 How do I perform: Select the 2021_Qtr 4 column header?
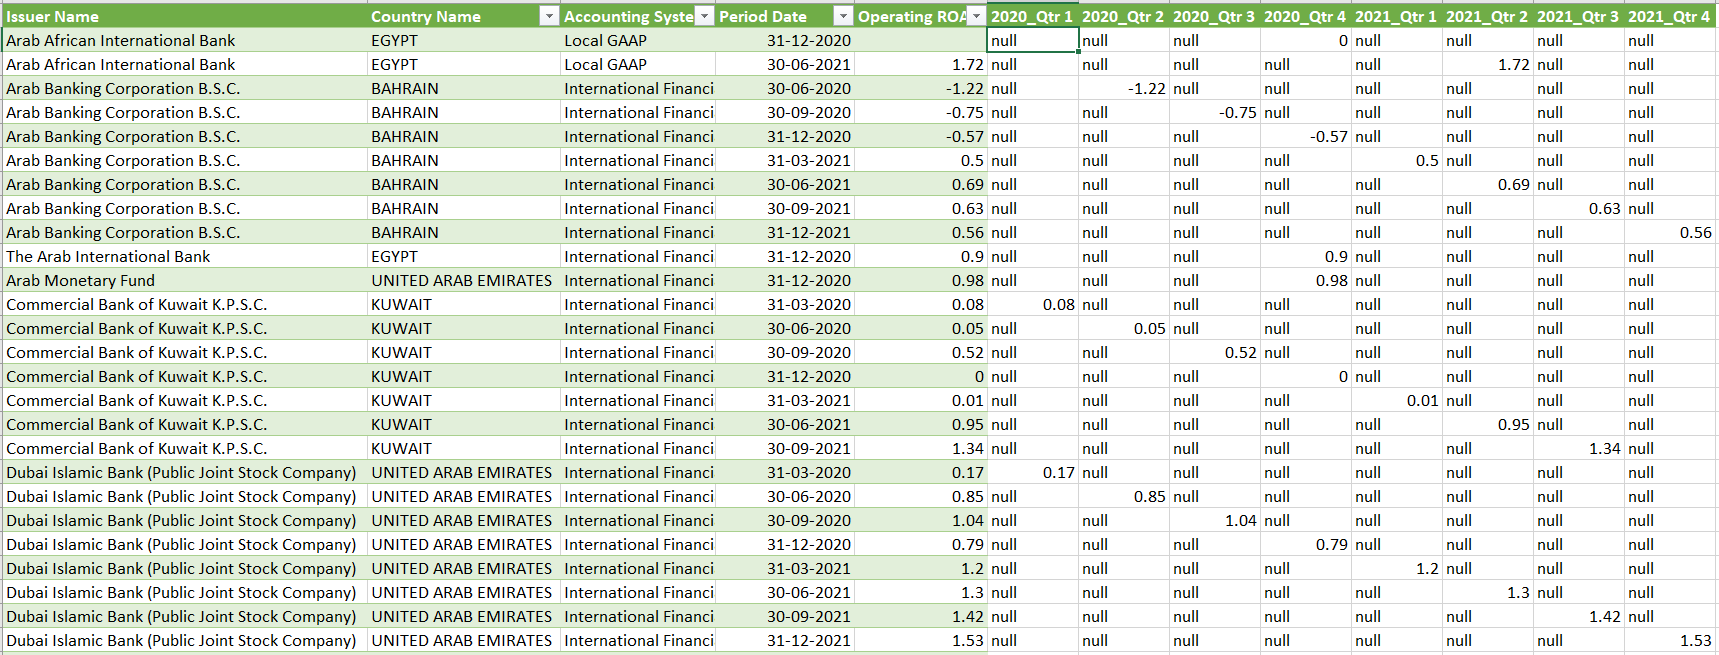(1670, 16)
